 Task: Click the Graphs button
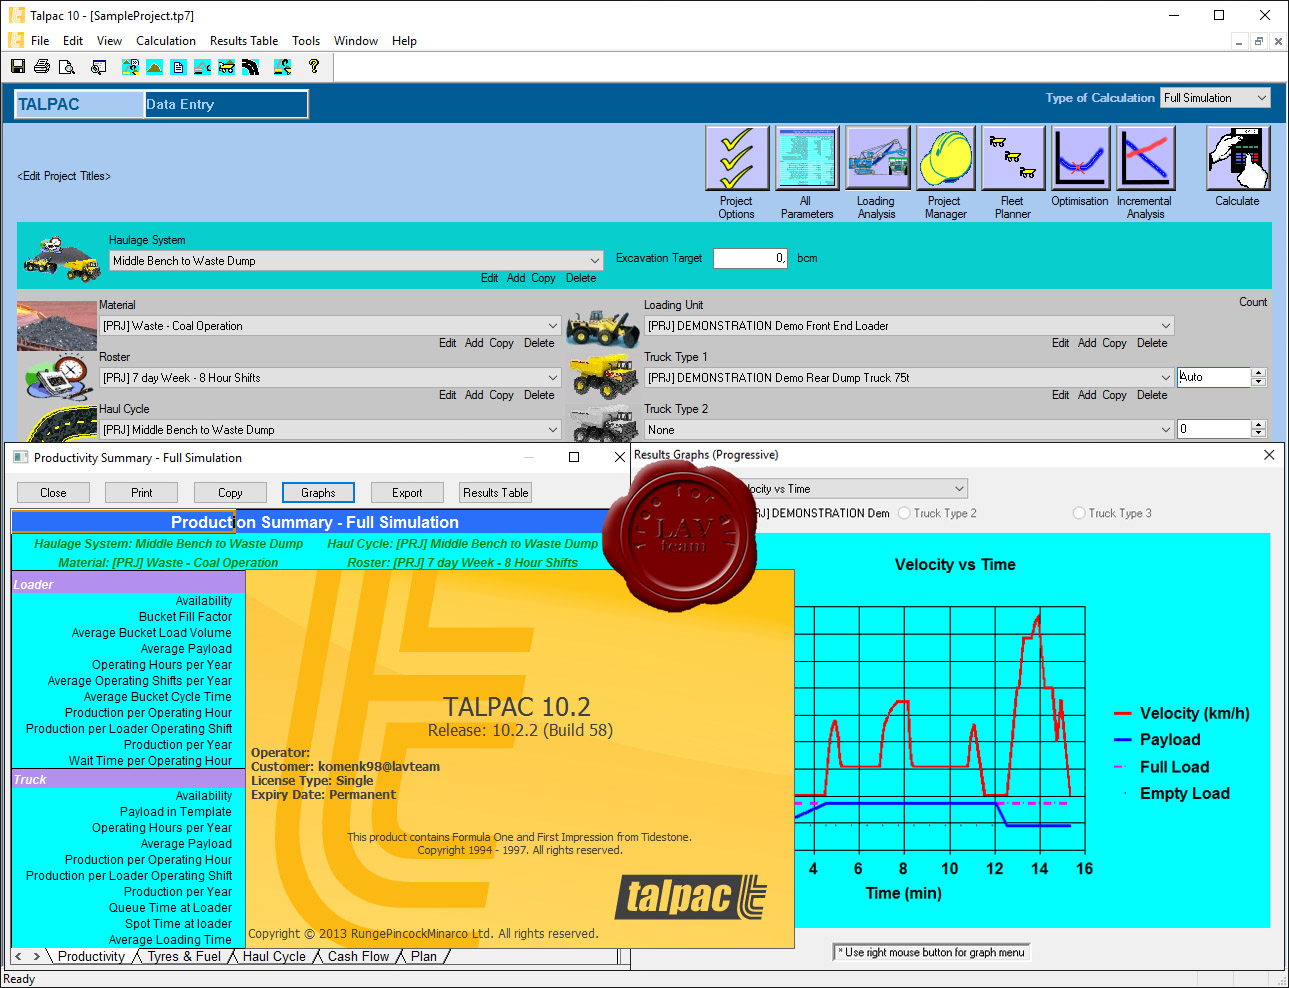pos(318,493)
